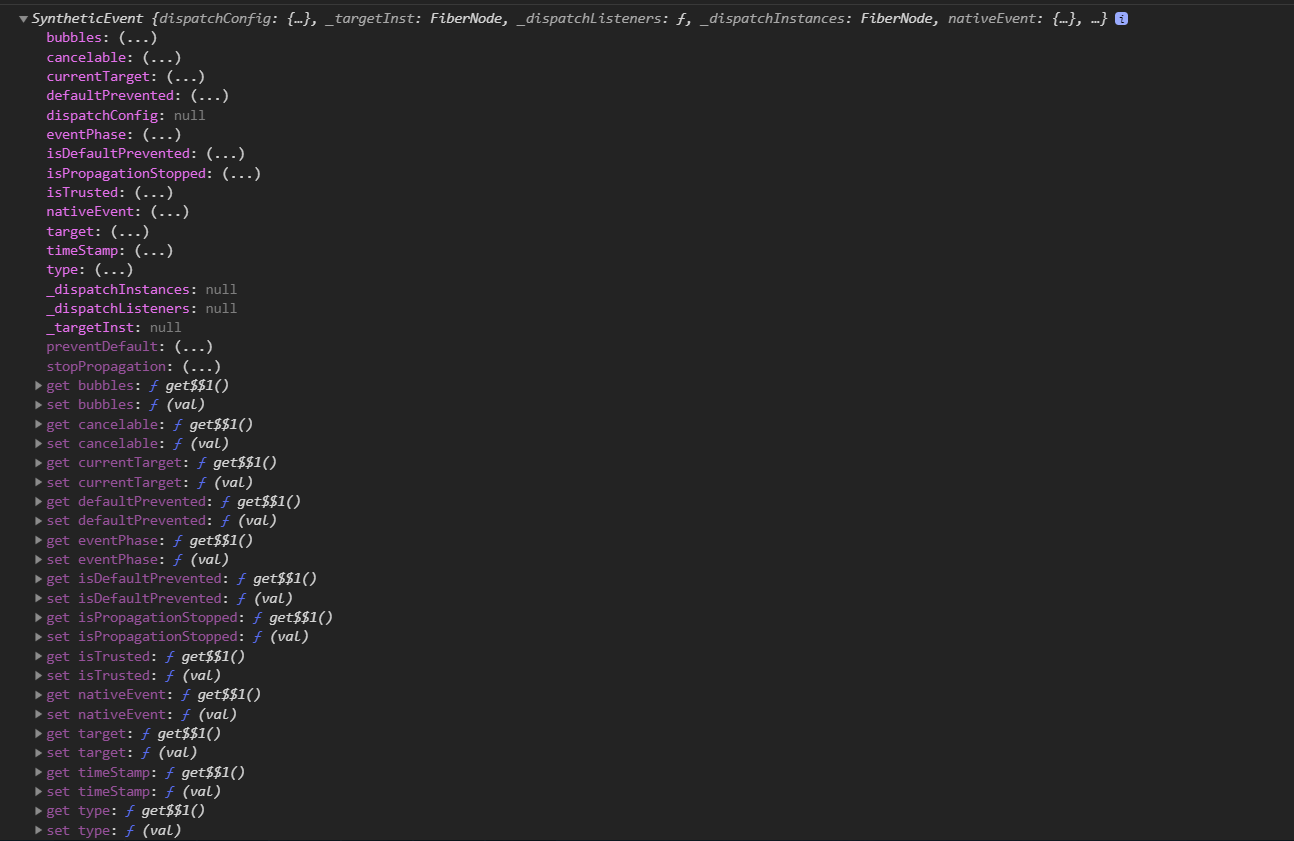Expand the get isTrusted getter

39,656
